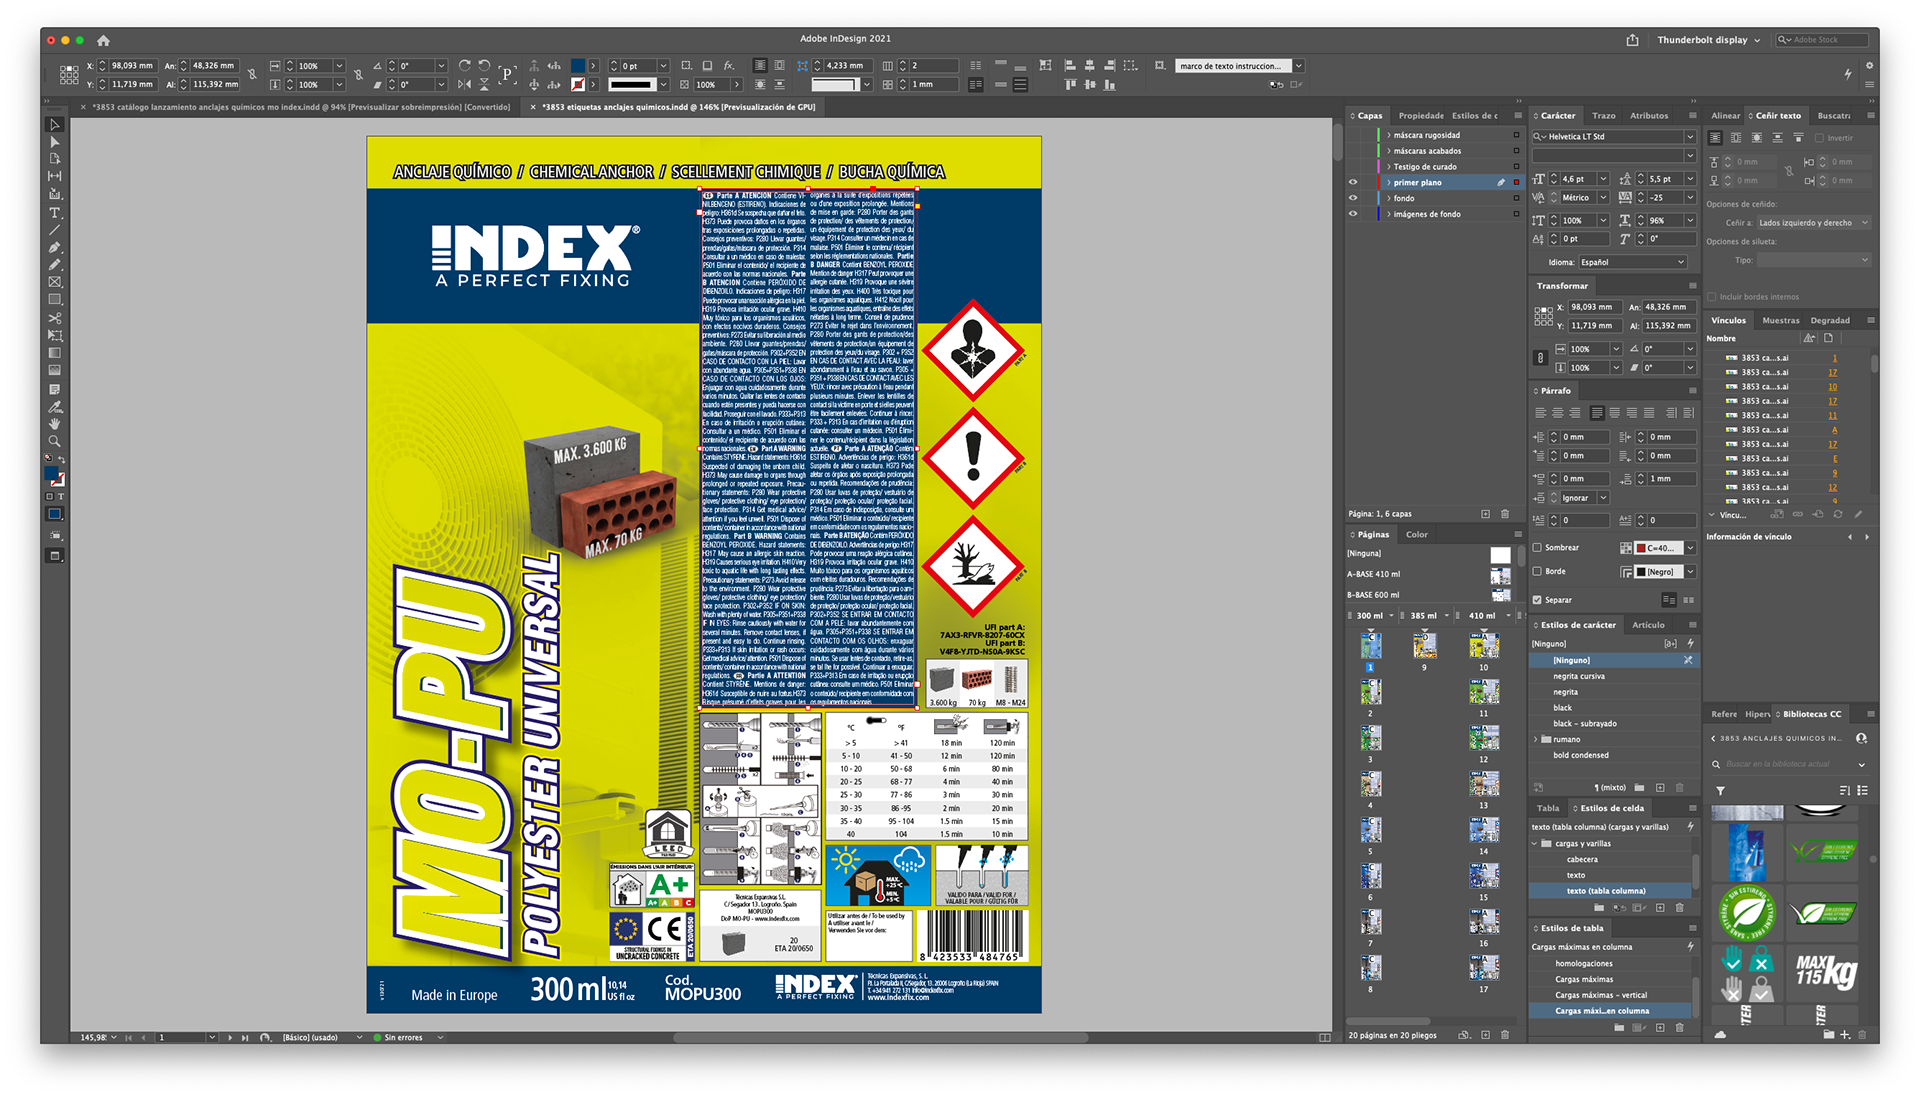This screenshot has width=1920, height=1097.
Task: Select the Direct Selection tool
Action: 55,142
